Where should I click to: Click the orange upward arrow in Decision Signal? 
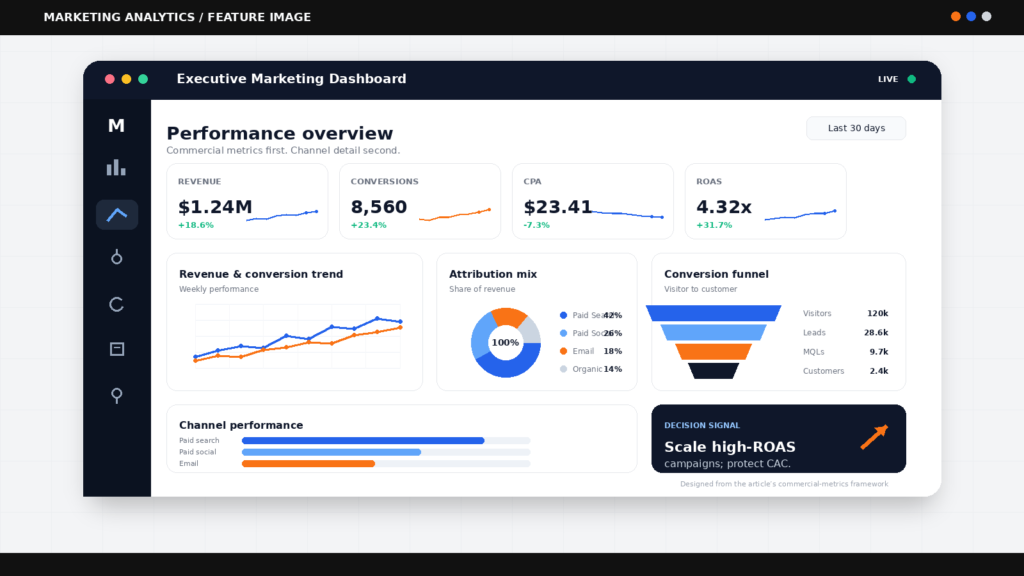(x=874, y=437)
